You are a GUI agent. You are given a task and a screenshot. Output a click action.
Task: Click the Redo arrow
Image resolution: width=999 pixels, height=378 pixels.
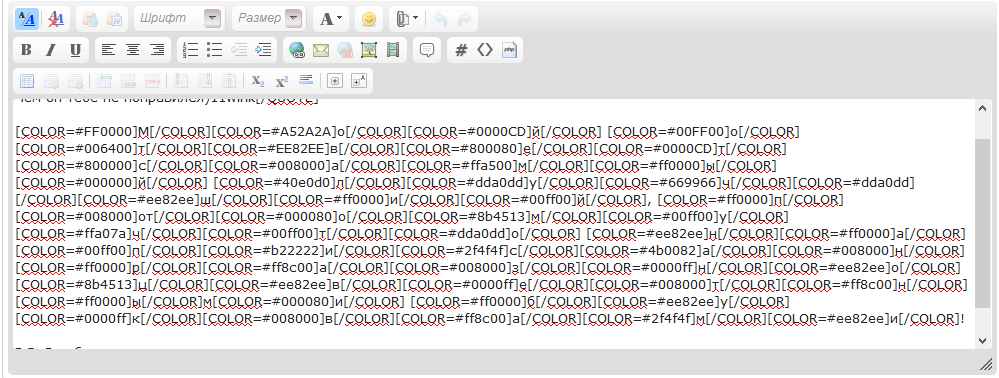[x=464, y=19]
